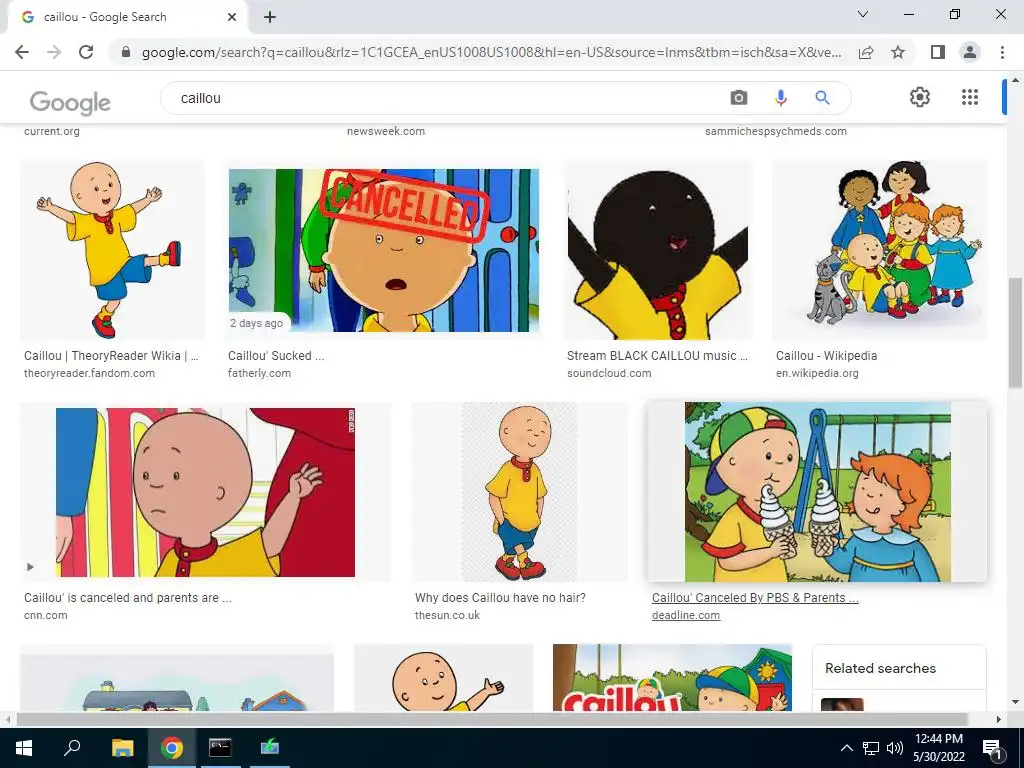This screenshot has width=1024, height=768.
Task: Open the ice cream Caillou image
Action: tap(817, 492)
